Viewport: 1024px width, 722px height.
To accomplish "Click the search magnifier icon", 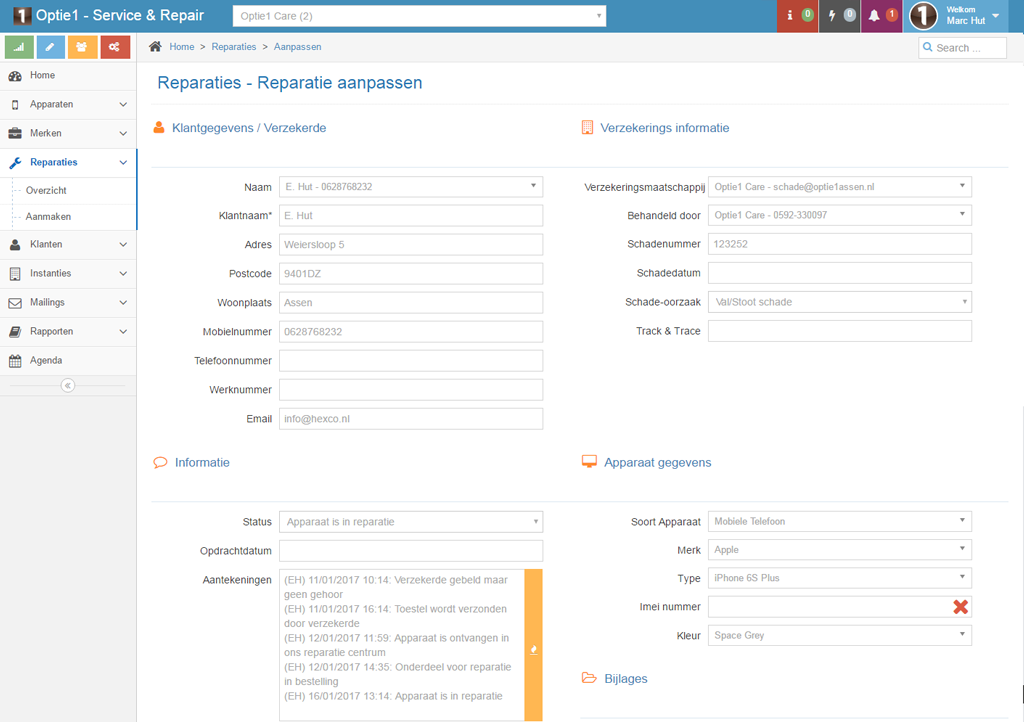I will click(927, 47).
